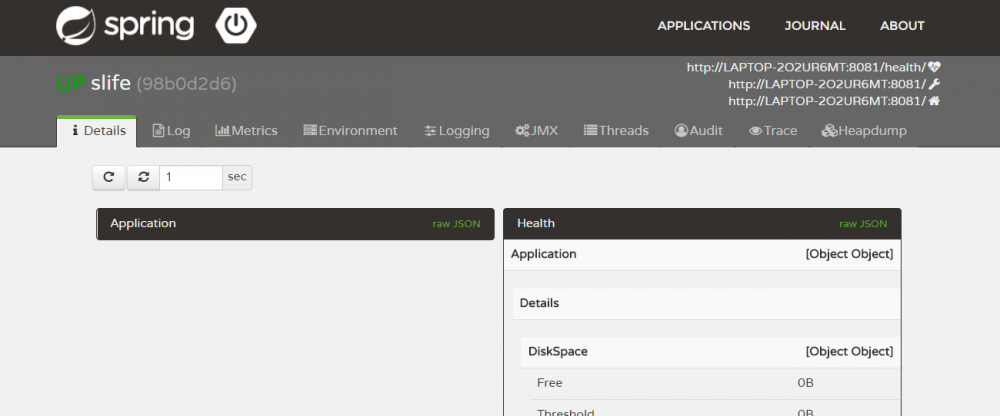Open the Threads tab
The image size is (1000, 416).
615,131
